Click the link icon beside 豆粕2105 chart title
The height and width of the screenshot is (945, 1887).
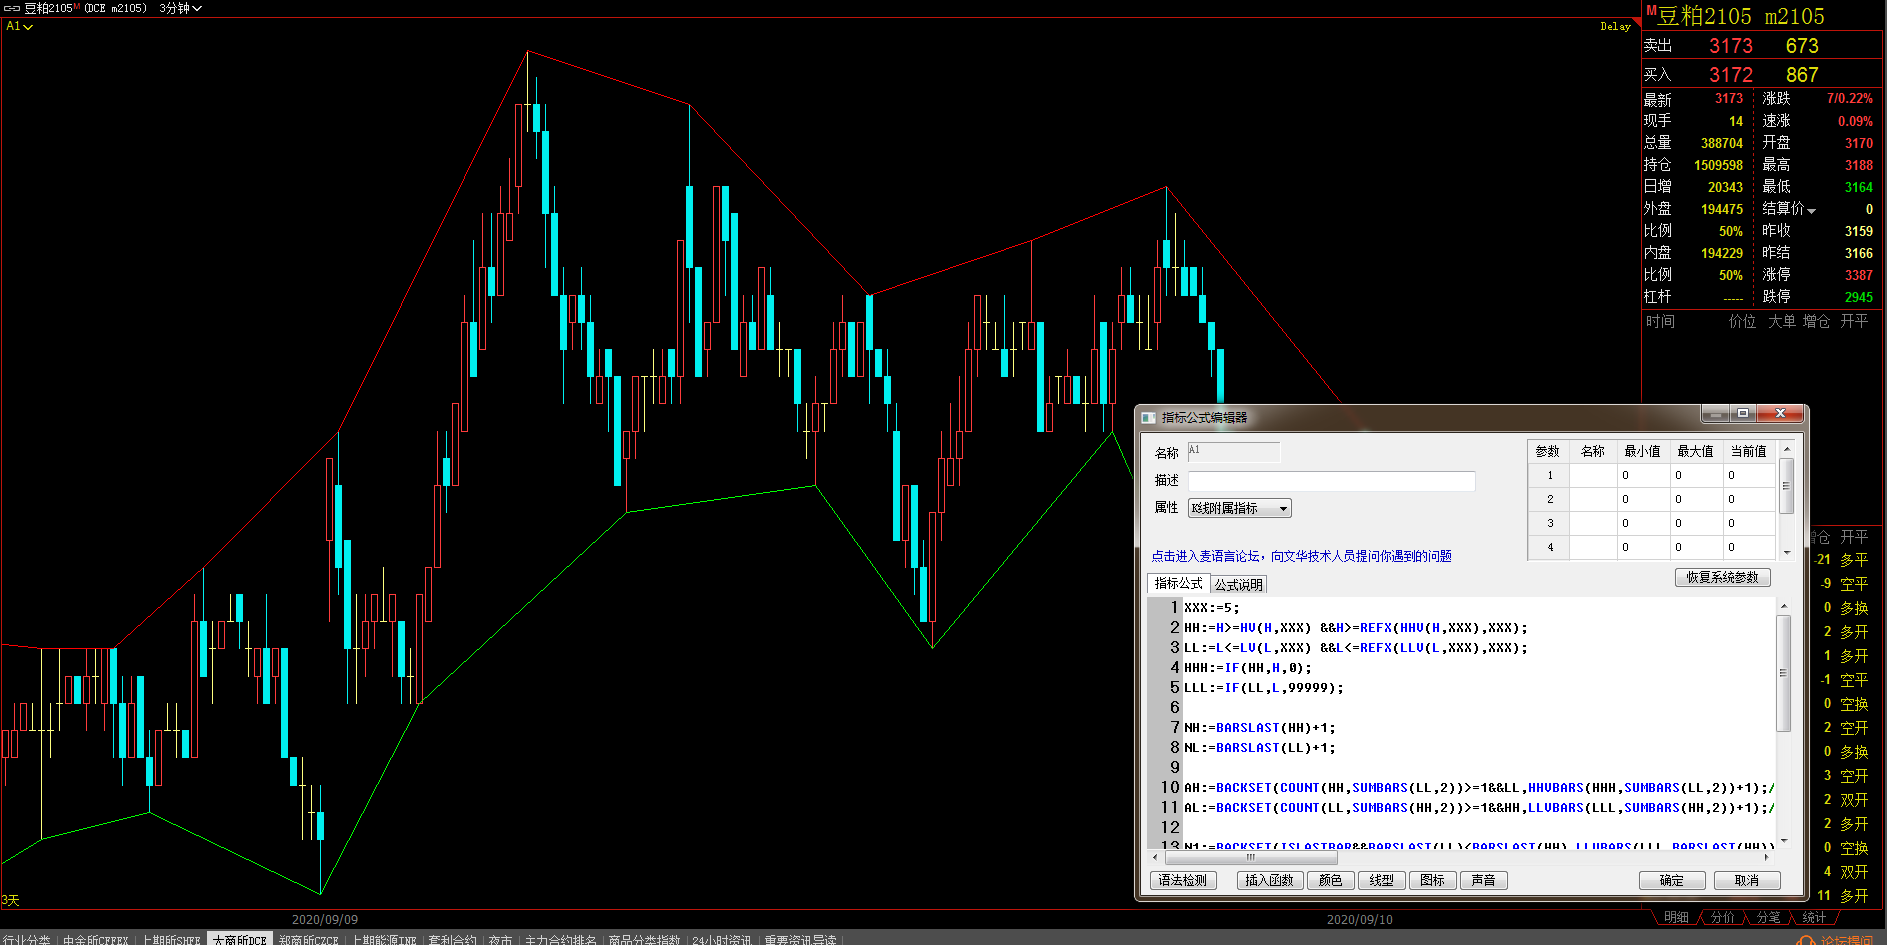[x=12, y=8]
